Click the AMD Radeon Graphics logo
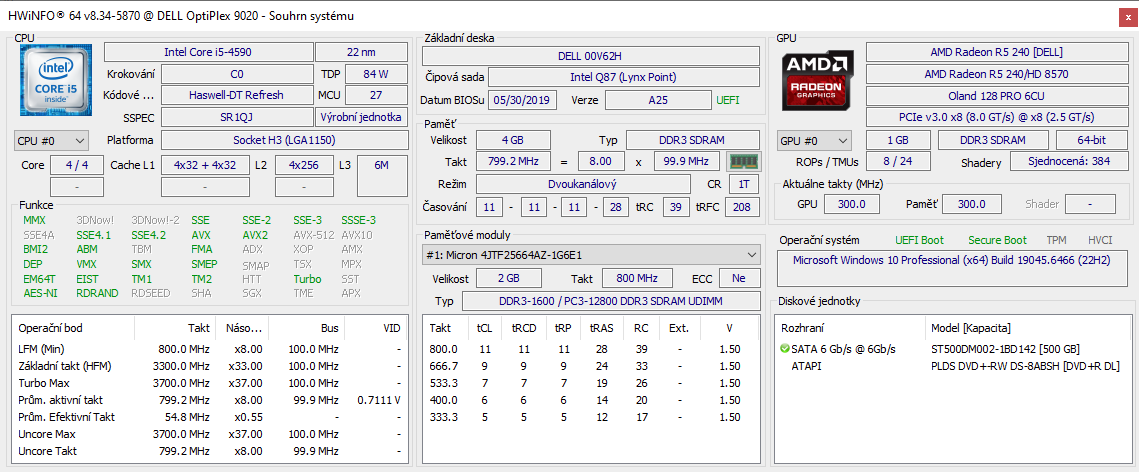Screen dimensions: 1139x472 tap(817, 82)
